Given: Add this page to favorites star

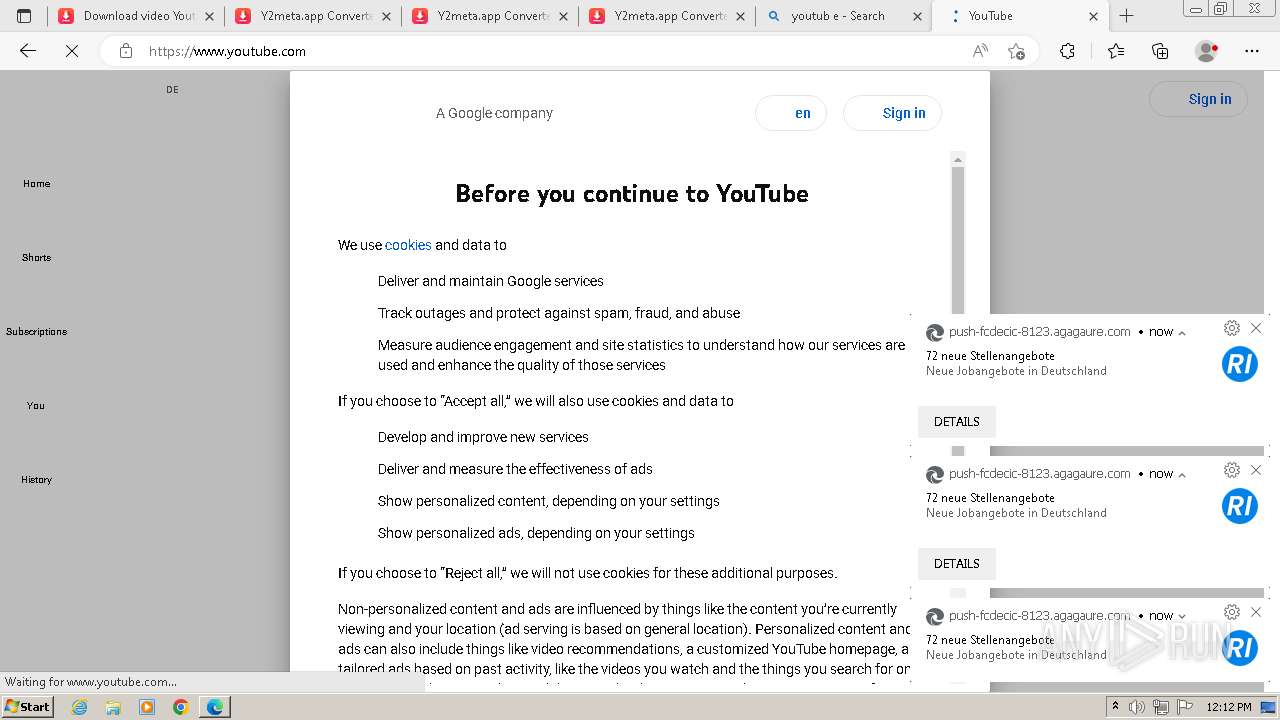Looking at the screenshot, I should (x=1016, y=51).
